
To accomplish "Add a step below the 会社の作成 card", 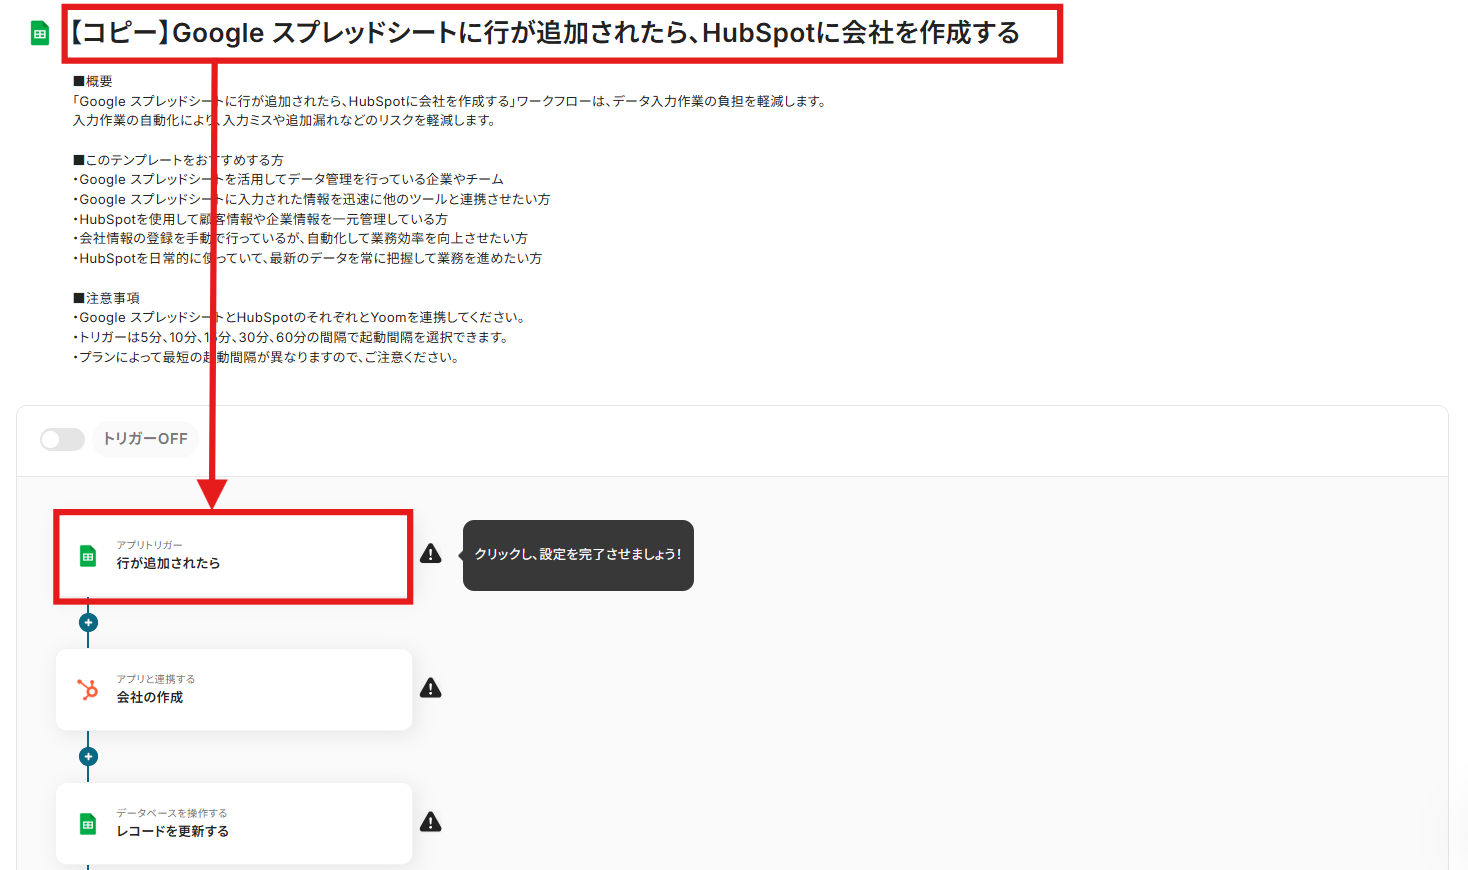I will coord(88,757).
